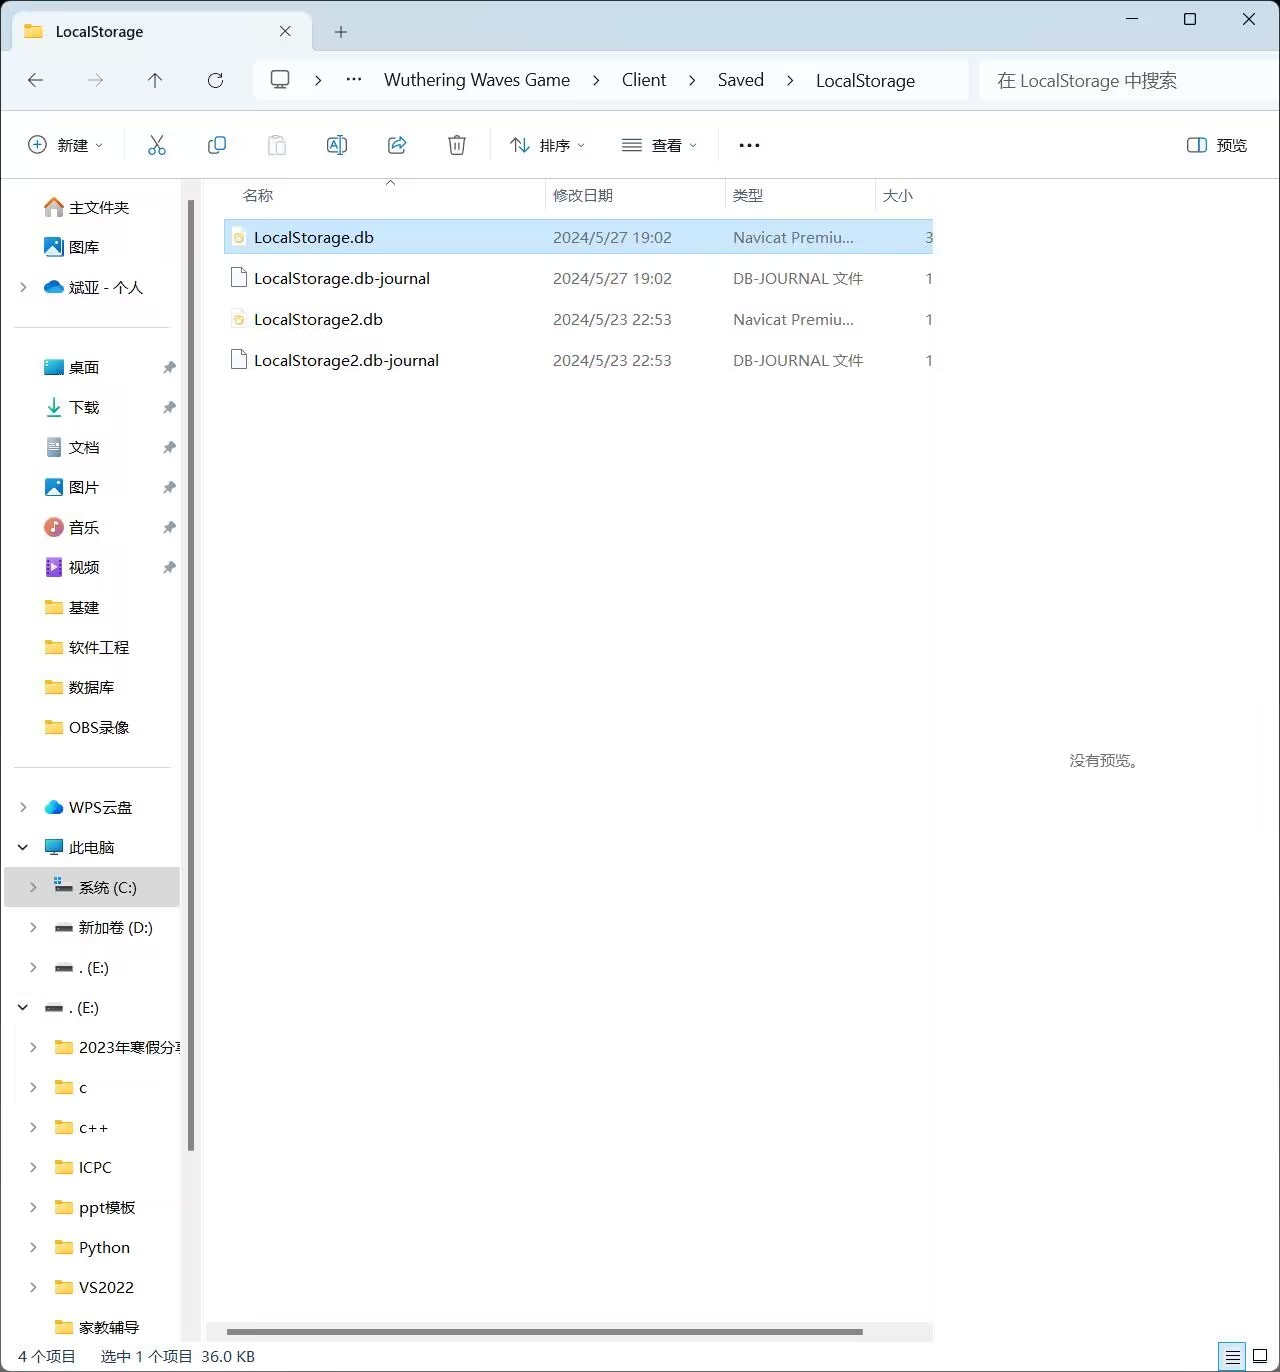This screenshot has height=1372, width=1280.
Task: Open a new tab with plus button
Action: pyautogui.click(x=341, y=32)
